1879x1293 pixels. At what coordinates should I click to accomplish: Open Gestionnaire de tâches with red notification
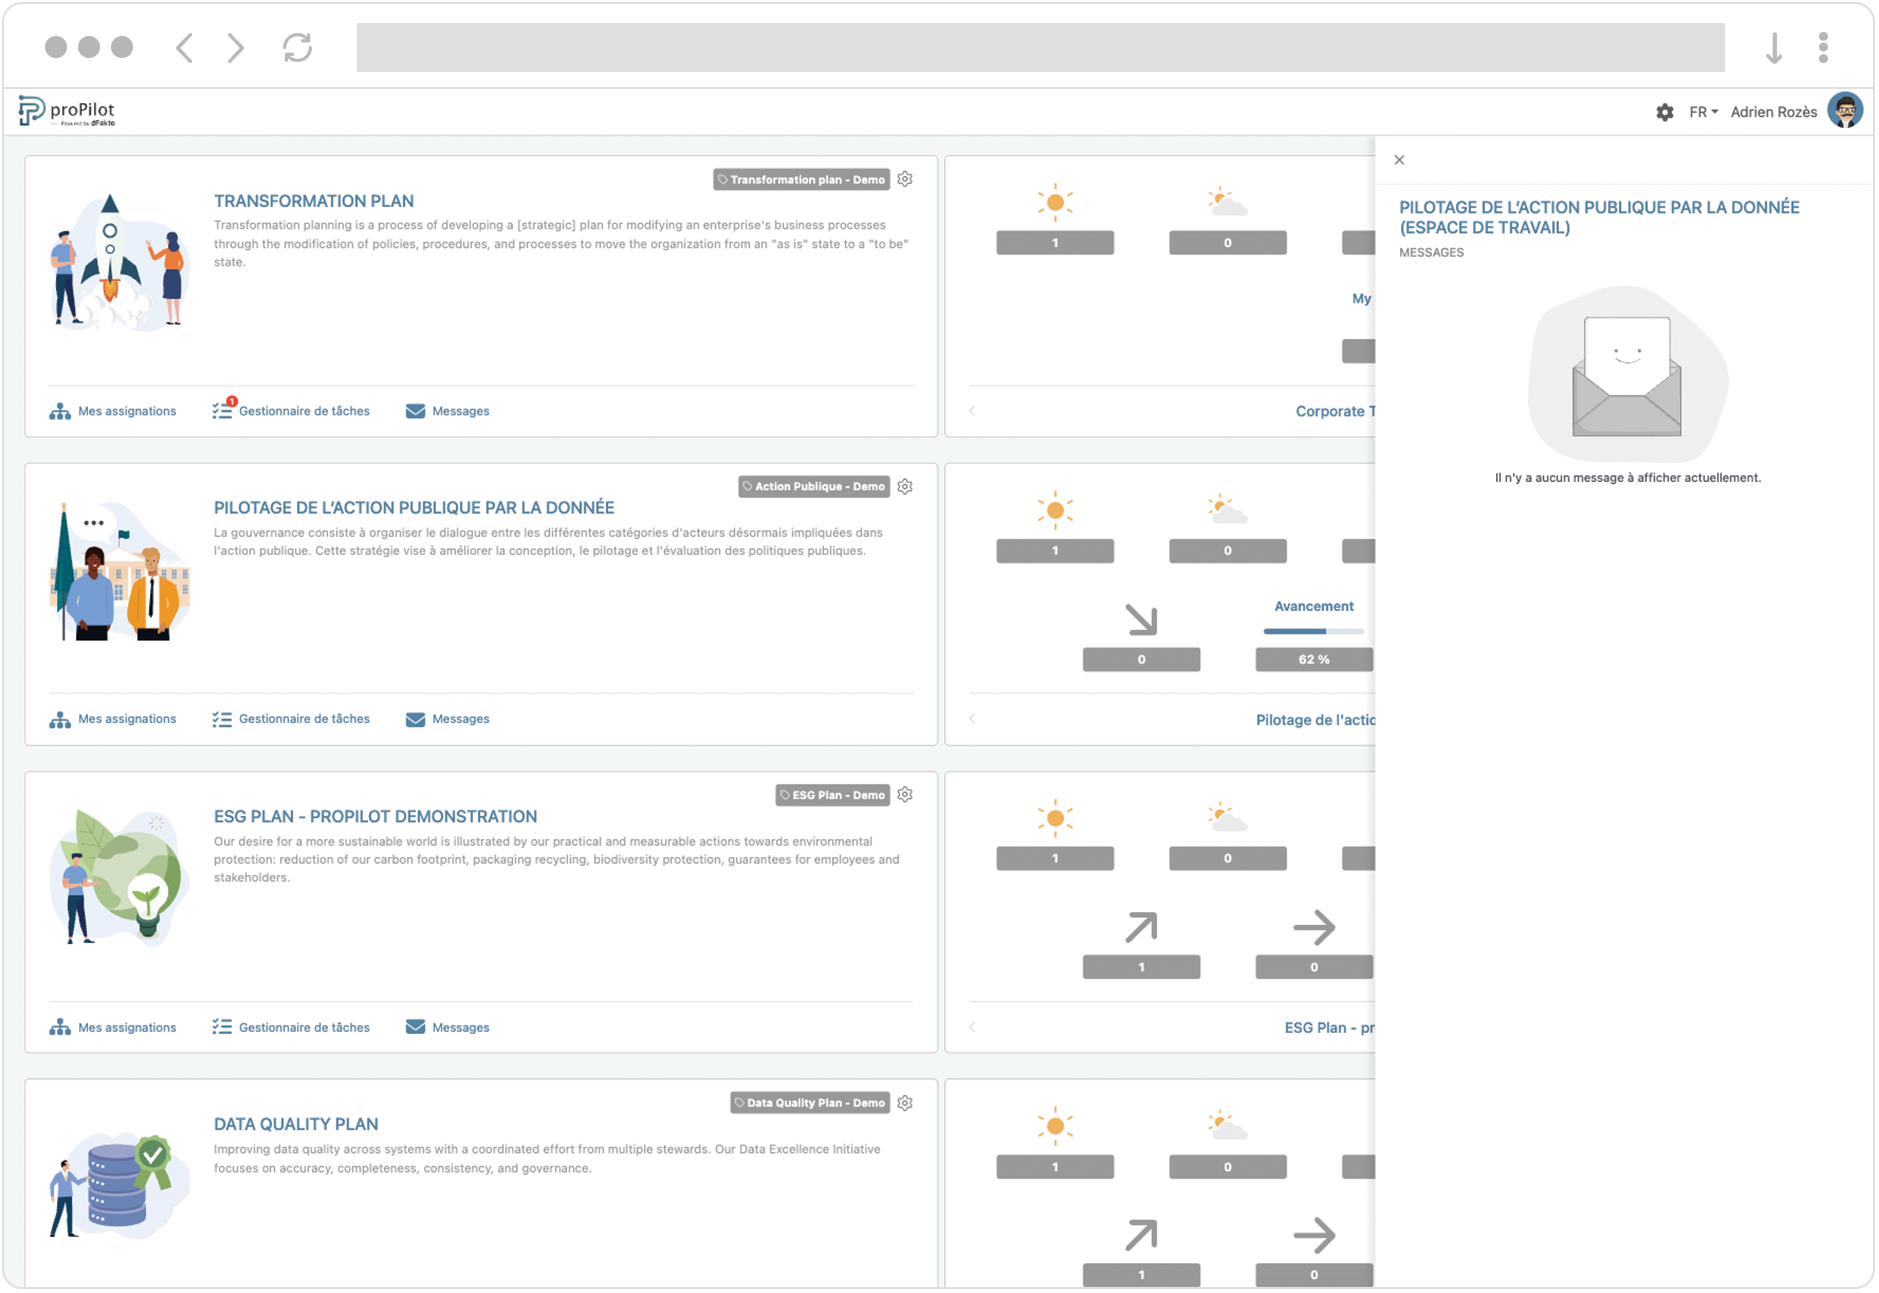(x=291, y=411)
